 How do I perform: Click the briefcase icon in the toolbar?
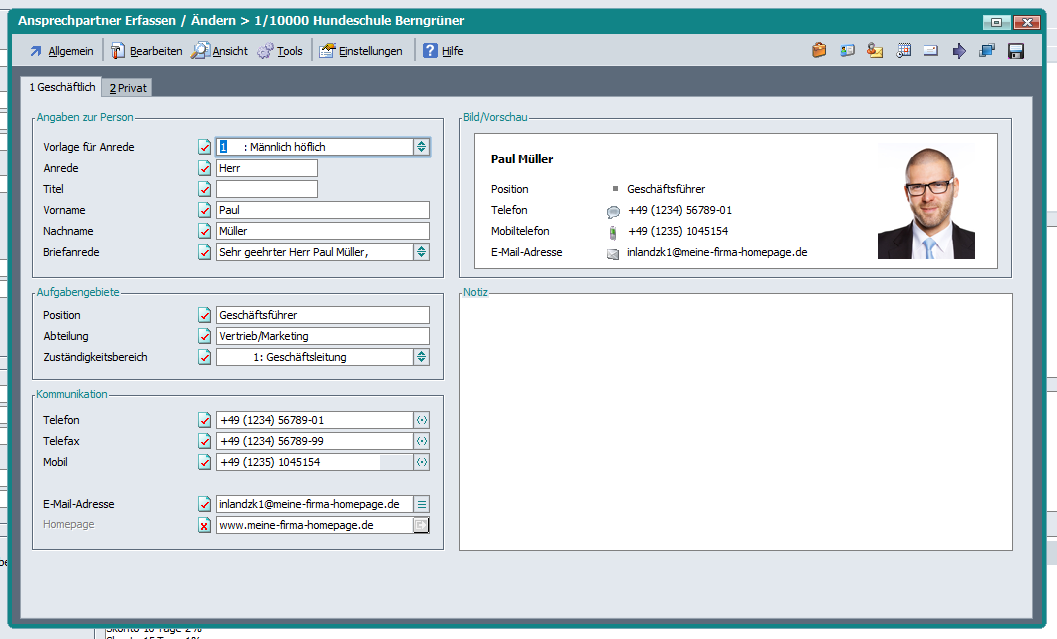pos(819,51)
